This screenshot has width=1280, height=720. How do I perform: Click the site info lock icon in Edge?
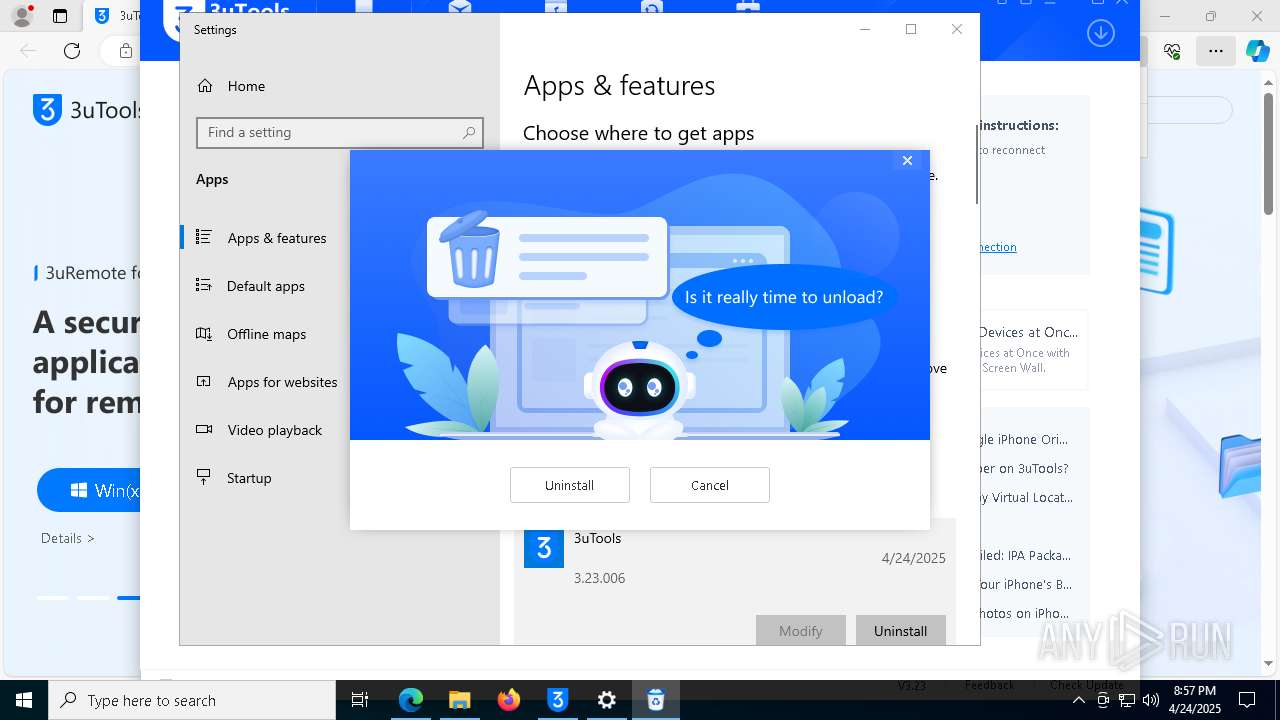tap(126, 51)
